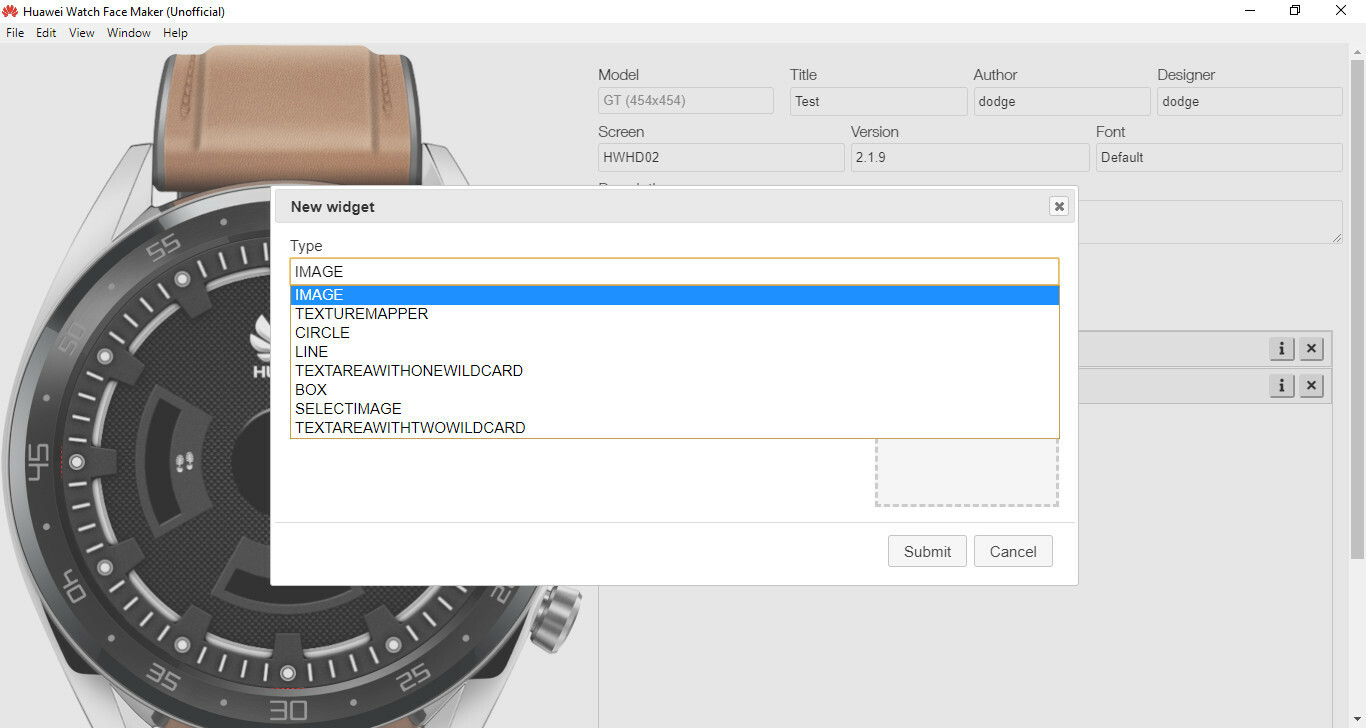
Task: Minimize the Watch Face Maker window
Action: [1250, 11]
